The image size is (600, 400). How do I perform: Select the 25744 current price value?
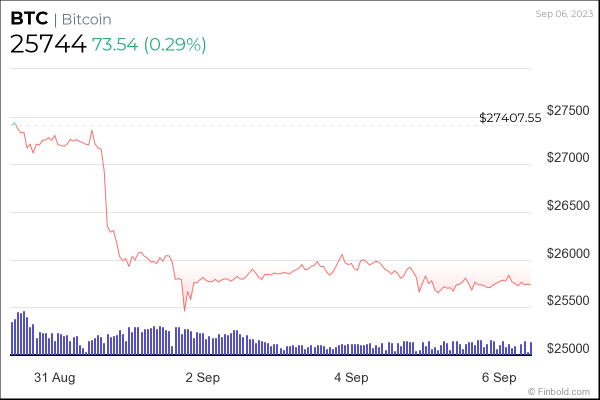click(47, 44)
